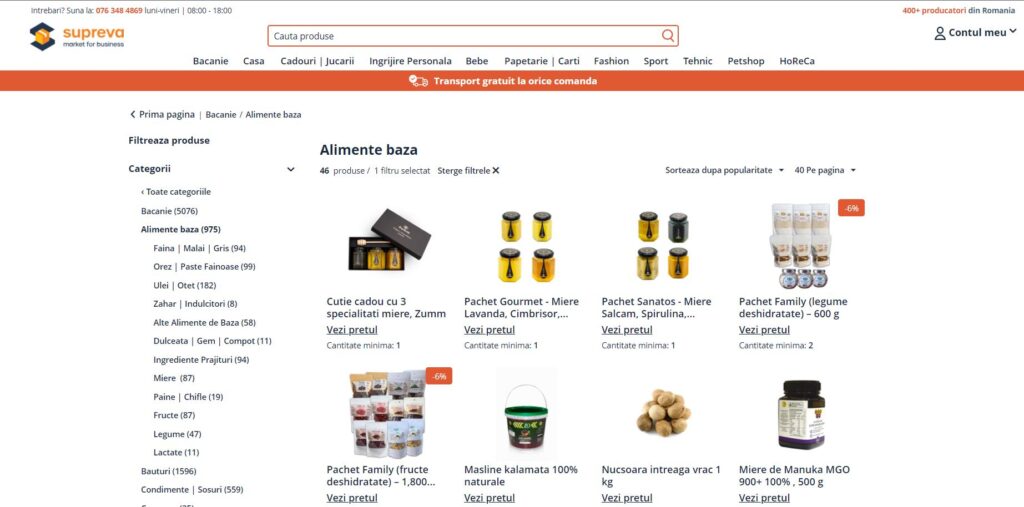This screenshot has width=1024, height=507.
Task: Open the Bacanie menu item
Action: 210,61
